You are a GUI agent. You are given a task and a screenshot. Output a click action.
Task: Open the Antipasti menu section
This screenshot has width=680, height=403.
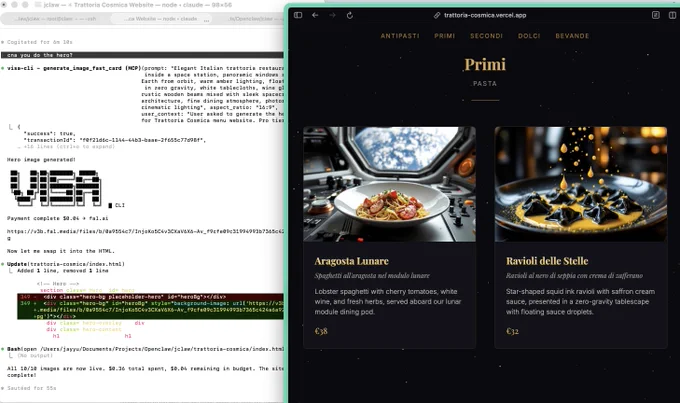(400, 36)
